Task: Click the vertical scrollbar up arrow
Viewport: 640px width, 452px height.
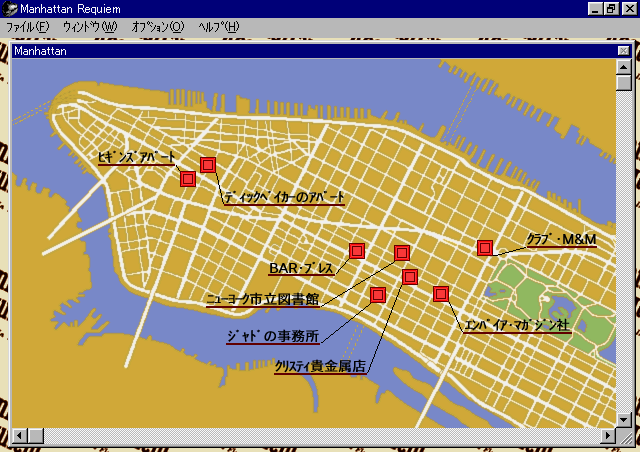Action: point(624,66)
